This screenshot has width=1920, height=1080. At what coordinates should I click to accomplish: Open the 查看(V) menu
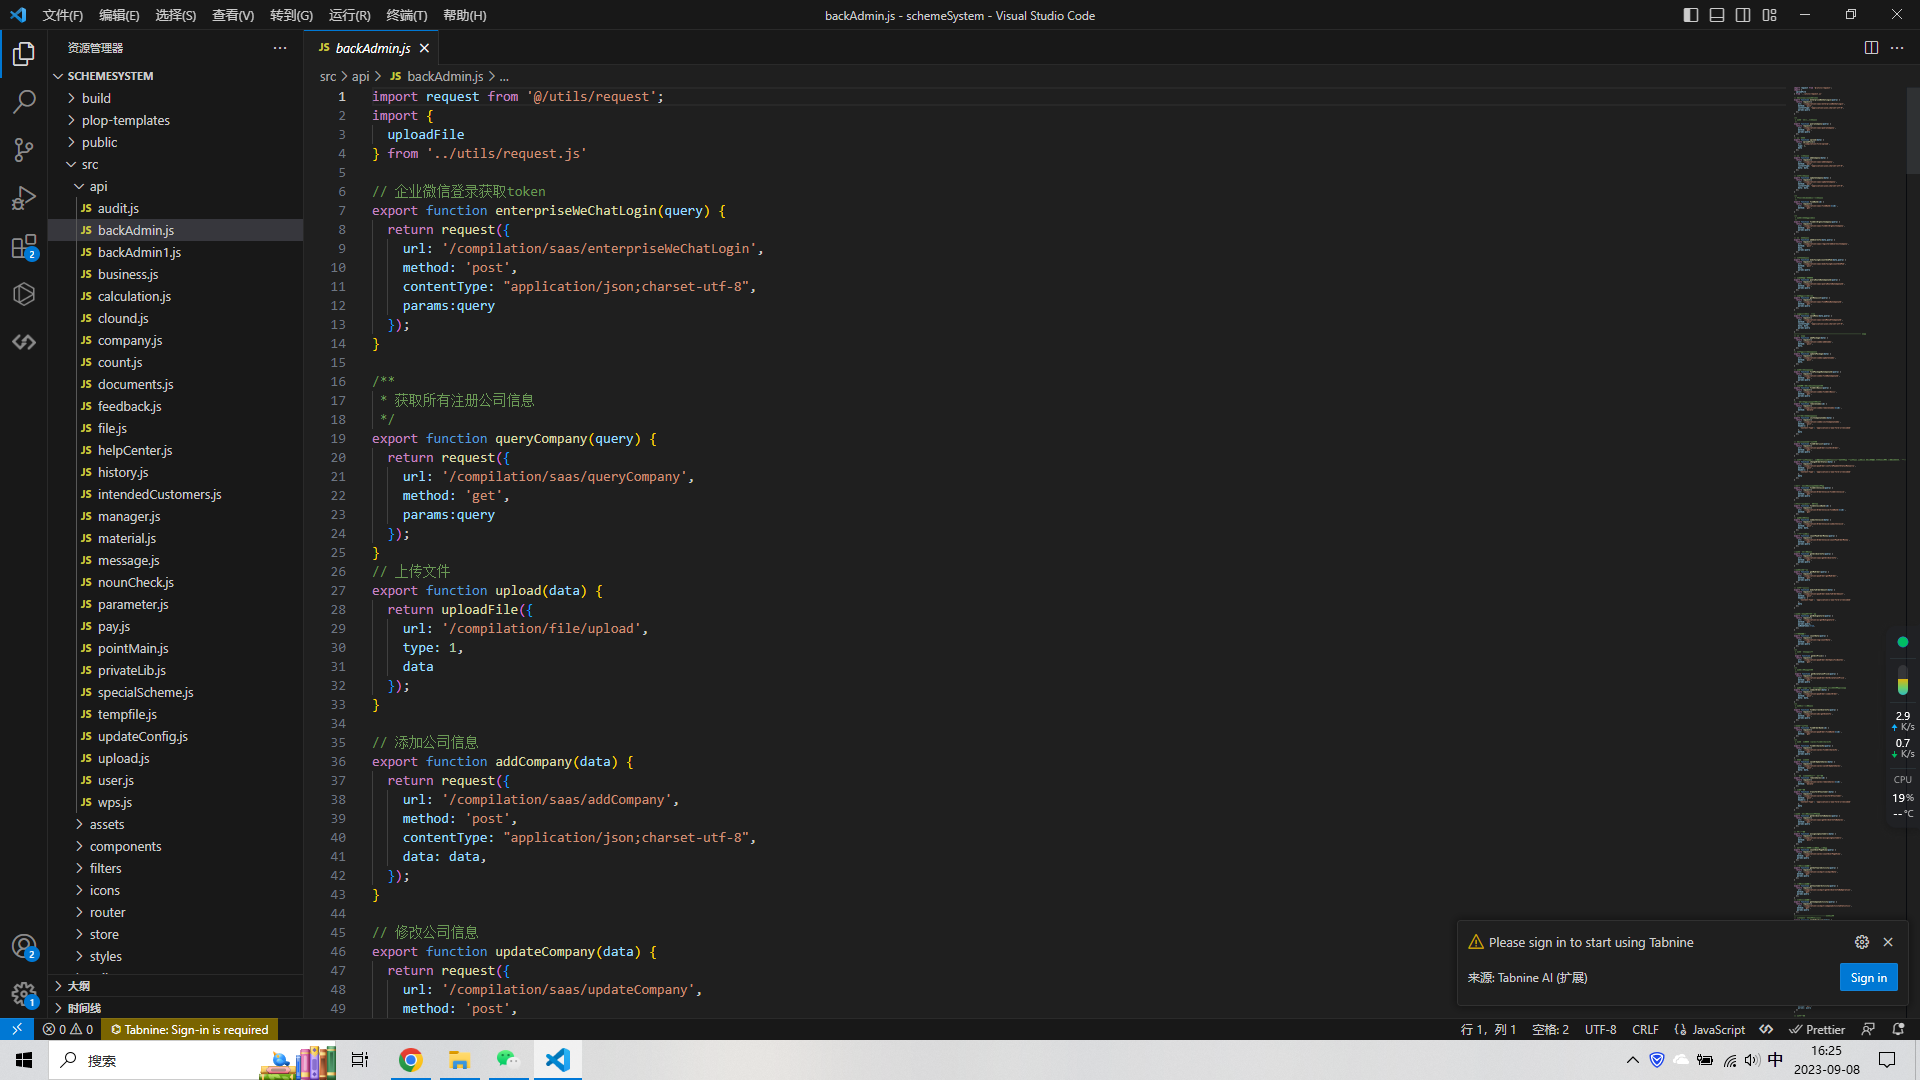coord(233,15)
